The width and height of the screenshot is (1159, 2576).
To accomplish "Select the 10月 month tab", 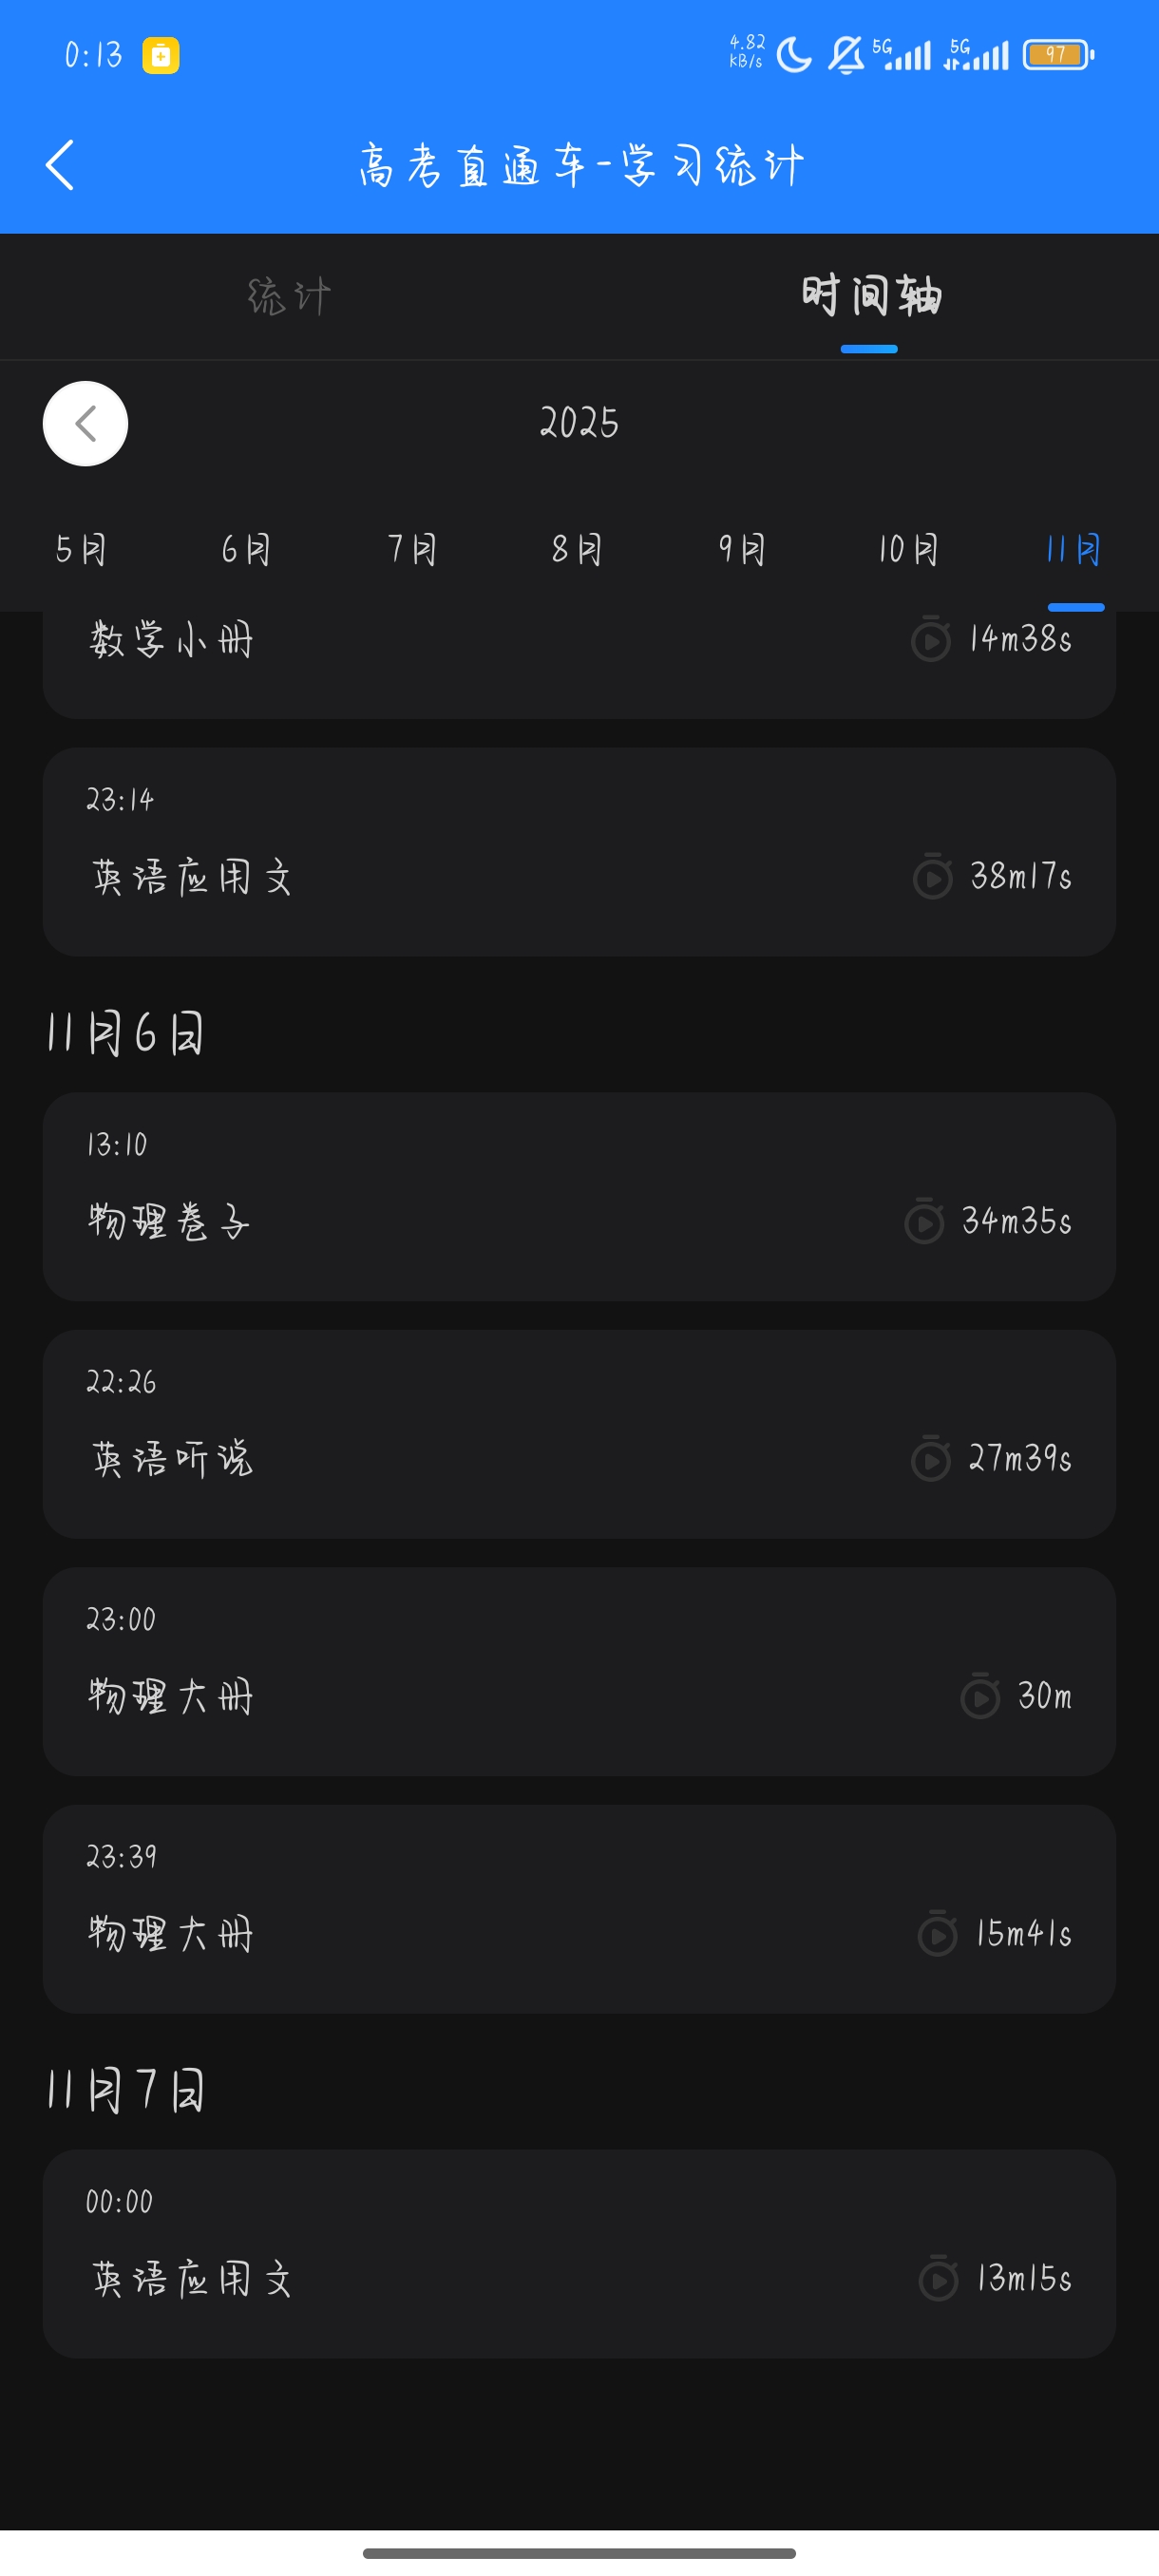I will 908,549.
